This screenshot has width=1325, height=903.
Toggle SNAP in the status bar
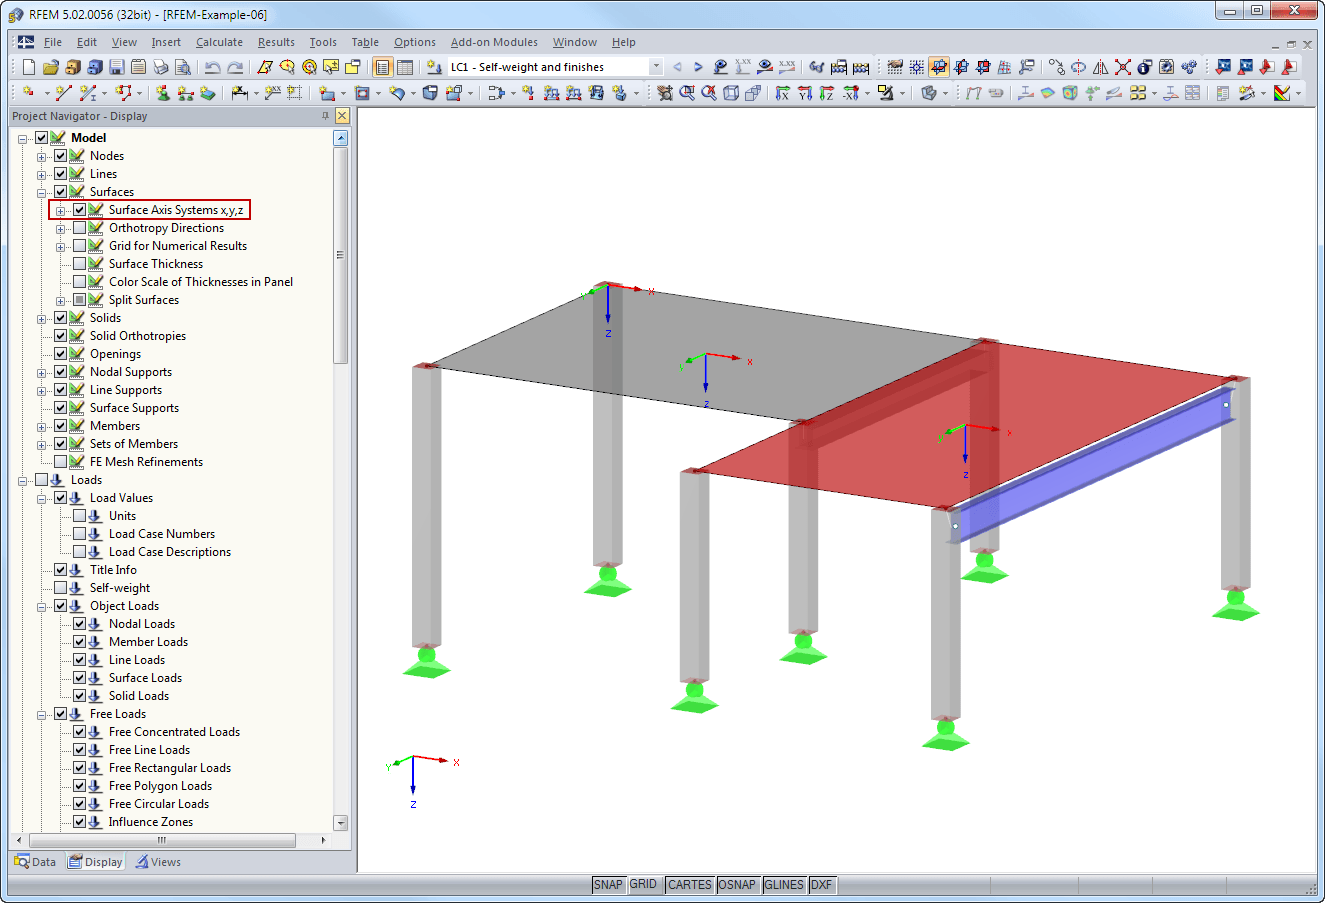coord(608,884)
